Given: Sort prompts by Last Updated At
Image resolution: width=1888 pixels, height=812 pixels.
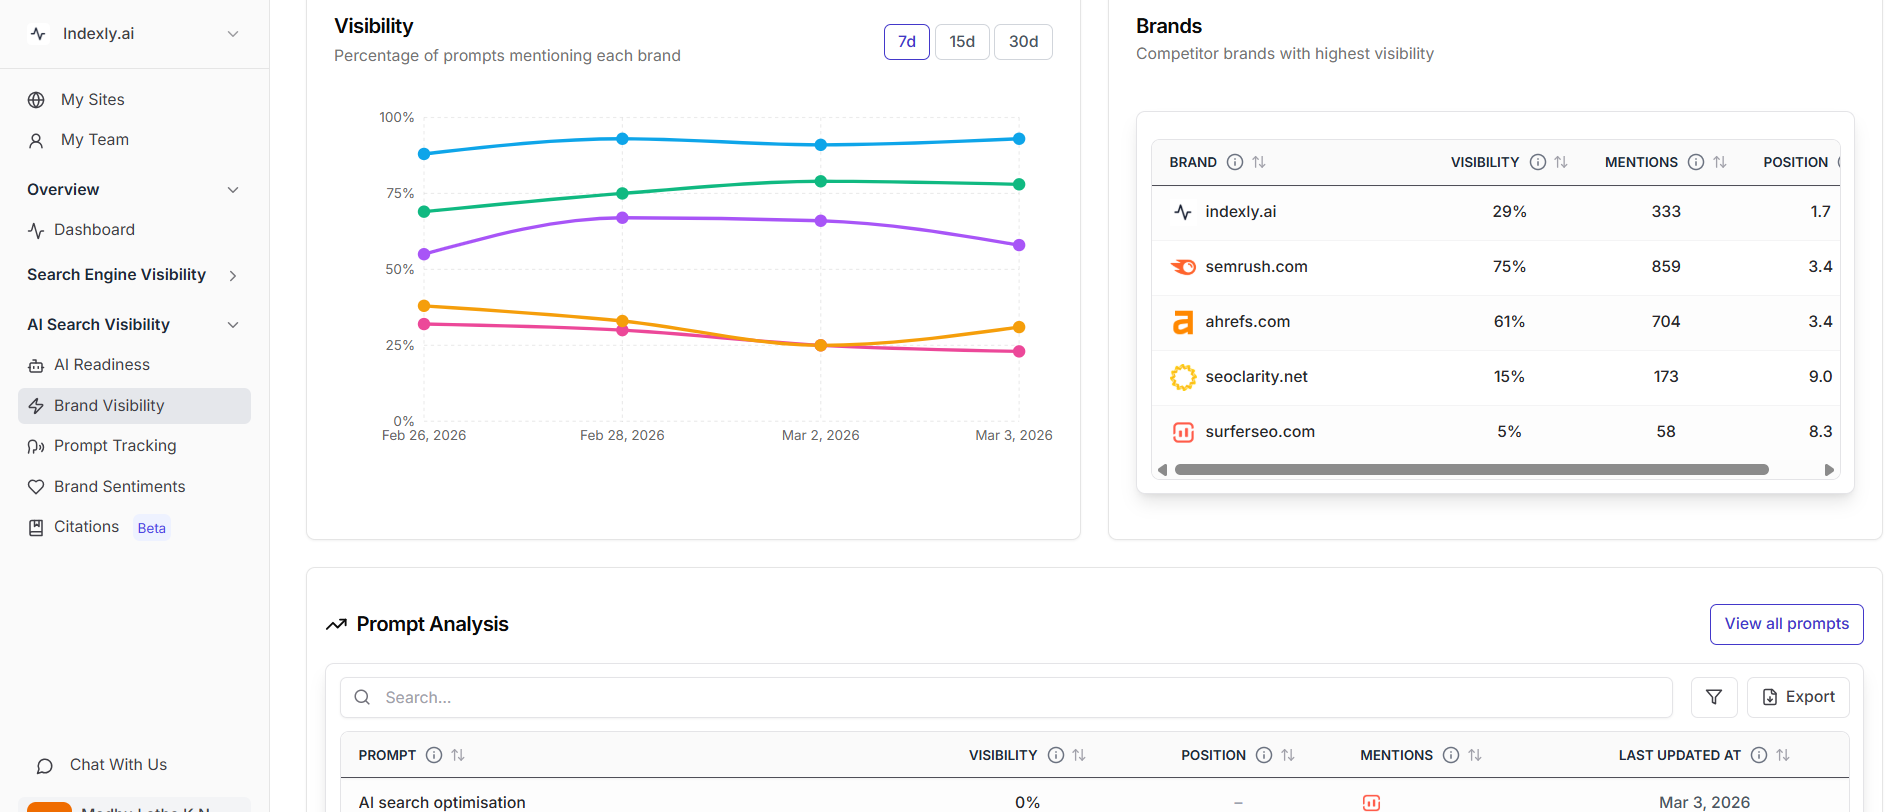Looking at the screenshot, I should (x=1783, y=755).
